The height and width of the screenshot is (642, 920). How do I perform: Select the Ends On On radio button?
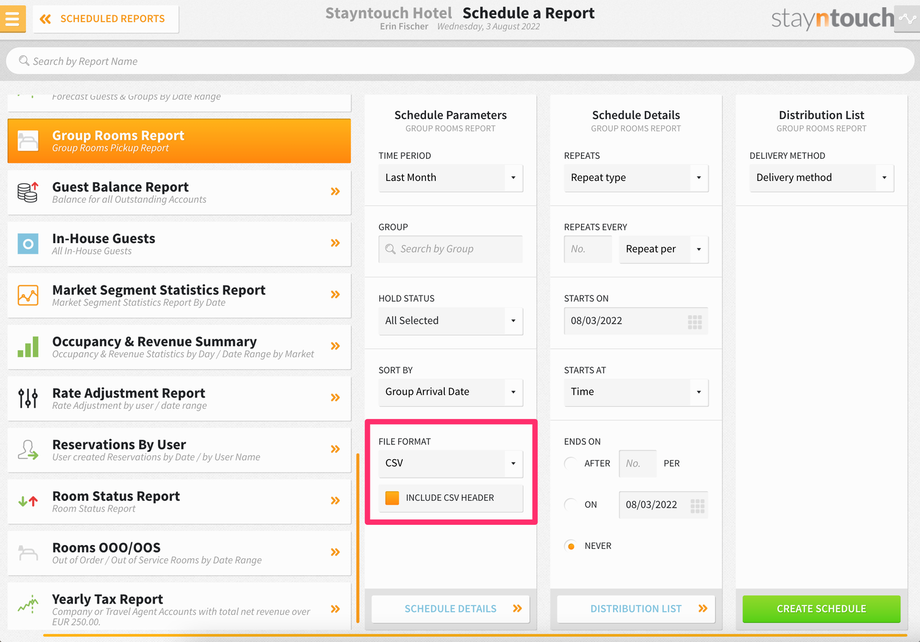pos(570,505)
